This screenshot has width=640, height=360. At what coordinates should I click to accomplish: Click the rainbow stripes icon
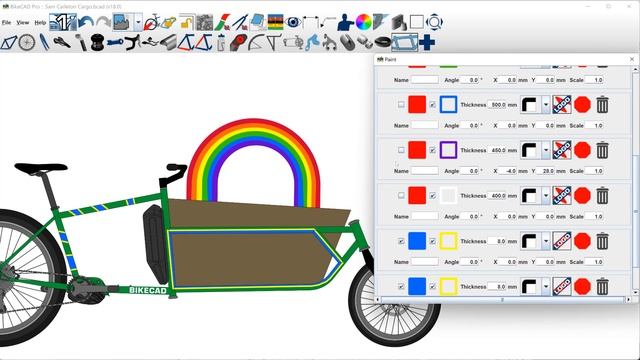pyautogui.click(x=276, y=22)
